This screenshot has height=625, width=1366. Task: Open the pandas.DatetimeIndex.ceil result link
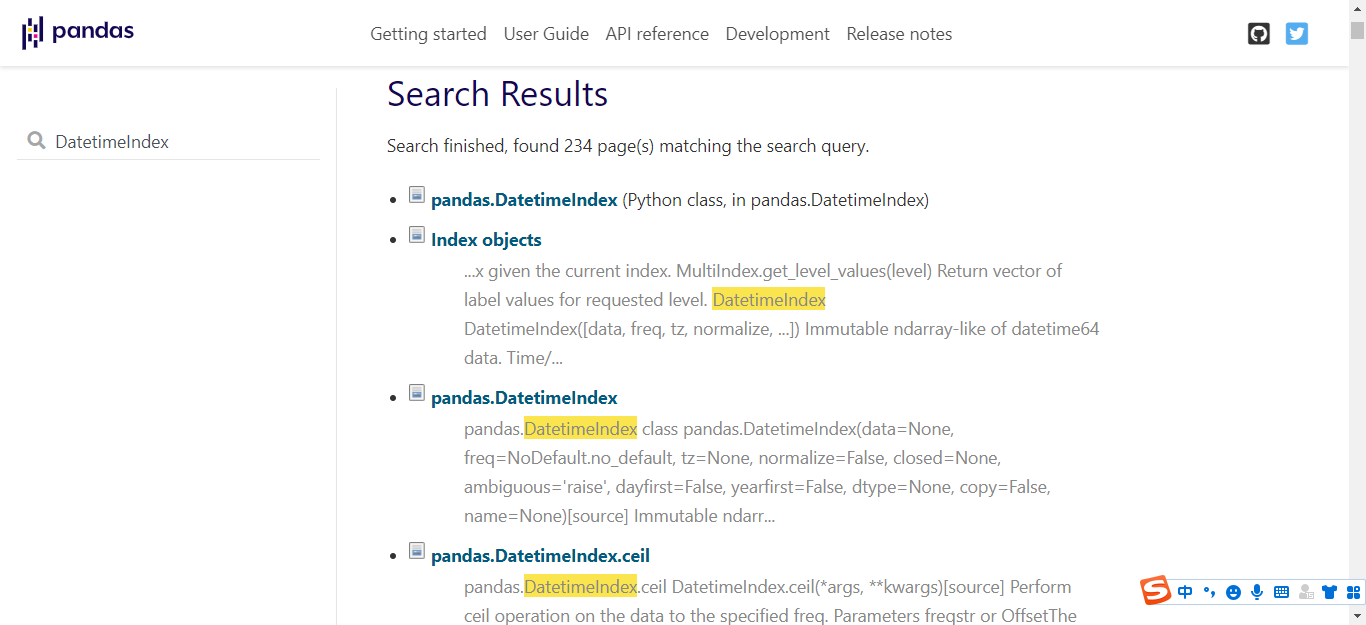coord(540,555)
